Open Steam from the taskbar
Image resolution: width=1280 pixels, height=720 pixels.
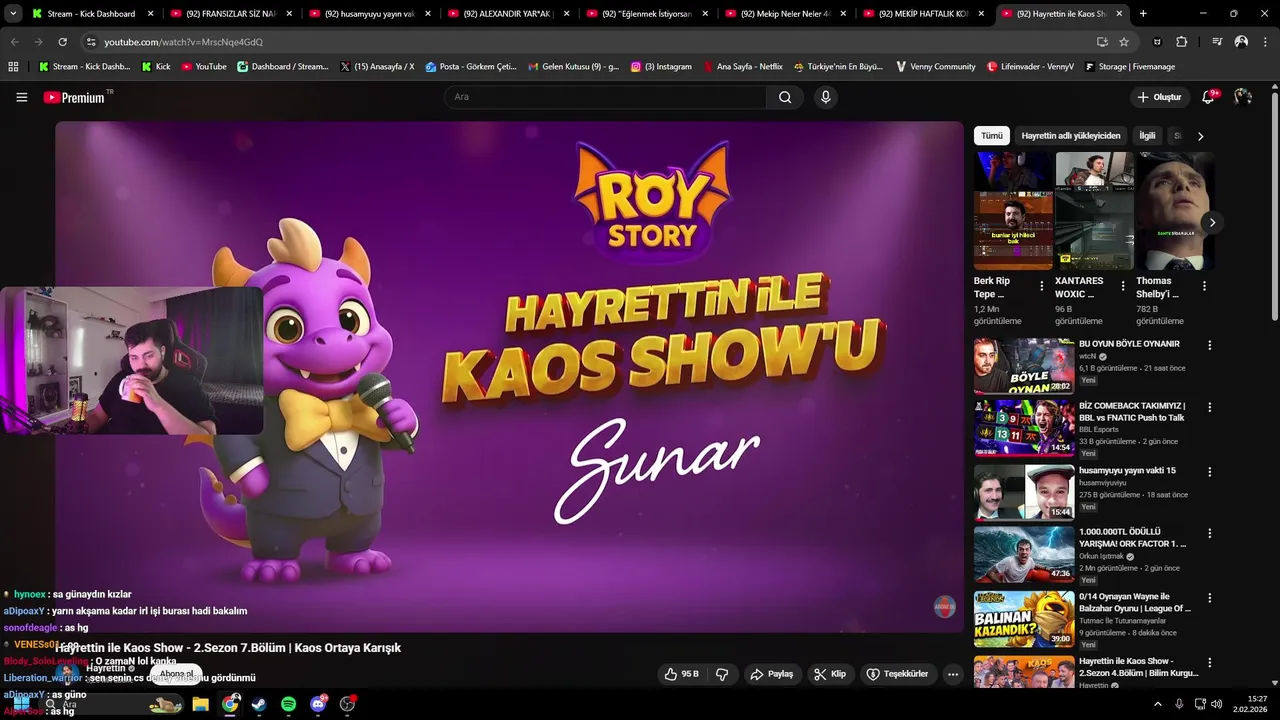click(259, 704)
